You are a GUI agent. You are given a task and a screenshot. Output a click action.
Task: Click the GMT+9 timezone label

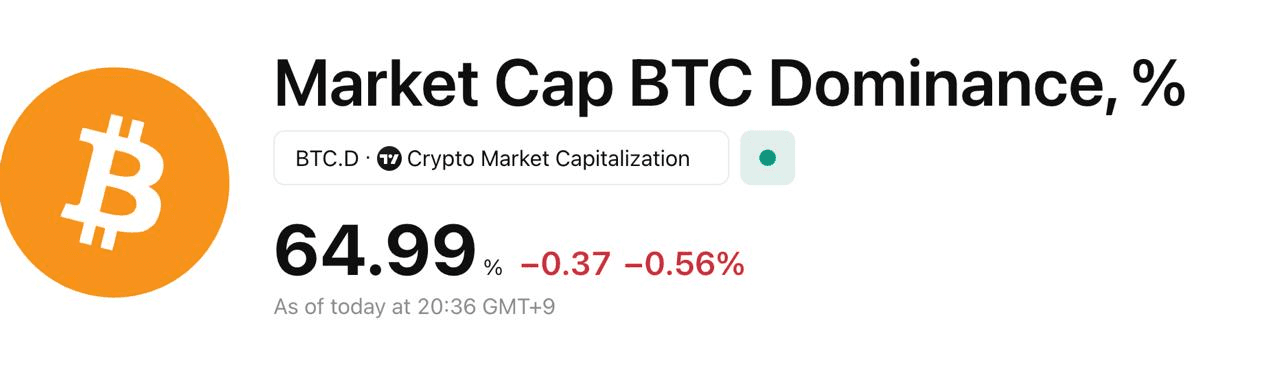click(x=518, y=306)
